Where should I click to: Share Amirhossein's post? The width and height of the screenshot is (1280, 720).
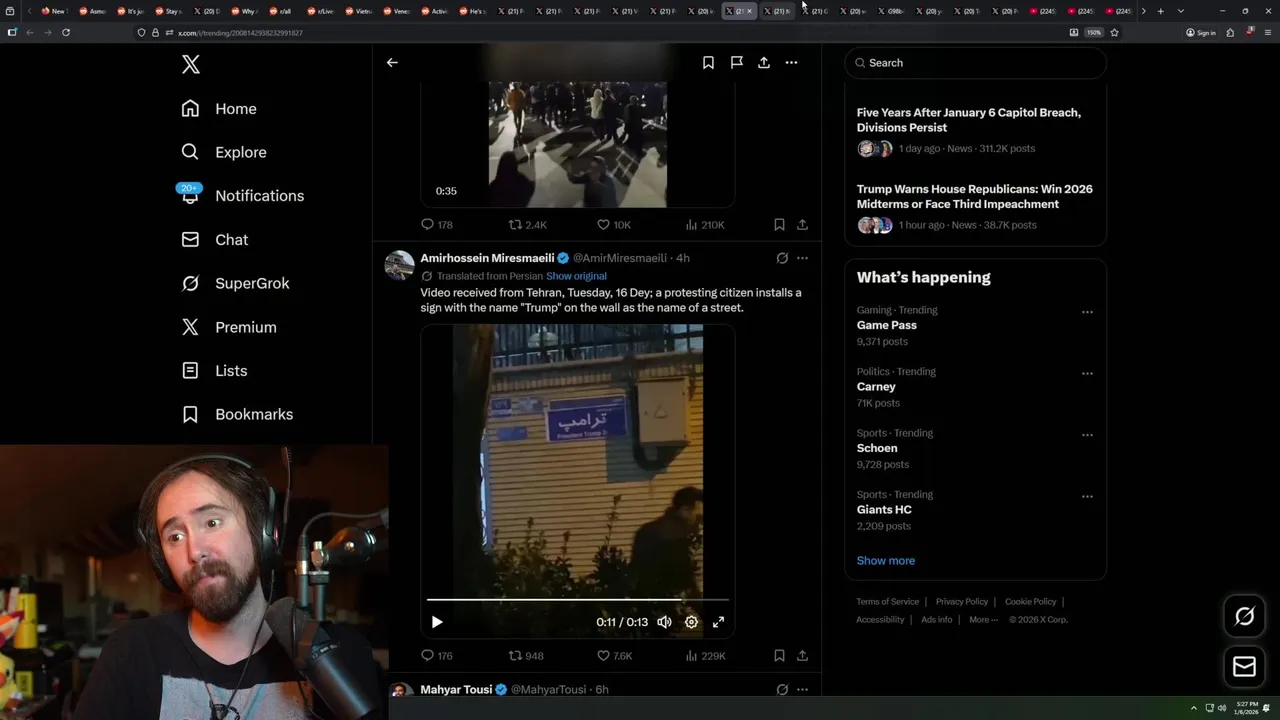click(802, 656)
